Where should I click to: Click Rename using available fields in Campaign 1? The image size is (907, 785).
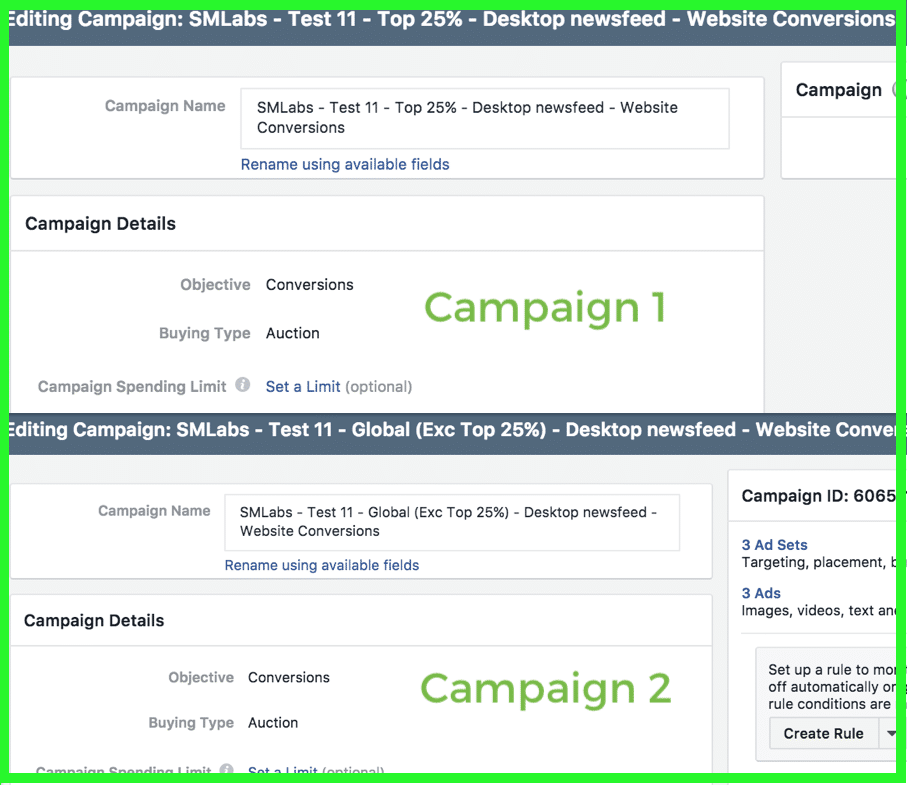click(x=345, y=164)
